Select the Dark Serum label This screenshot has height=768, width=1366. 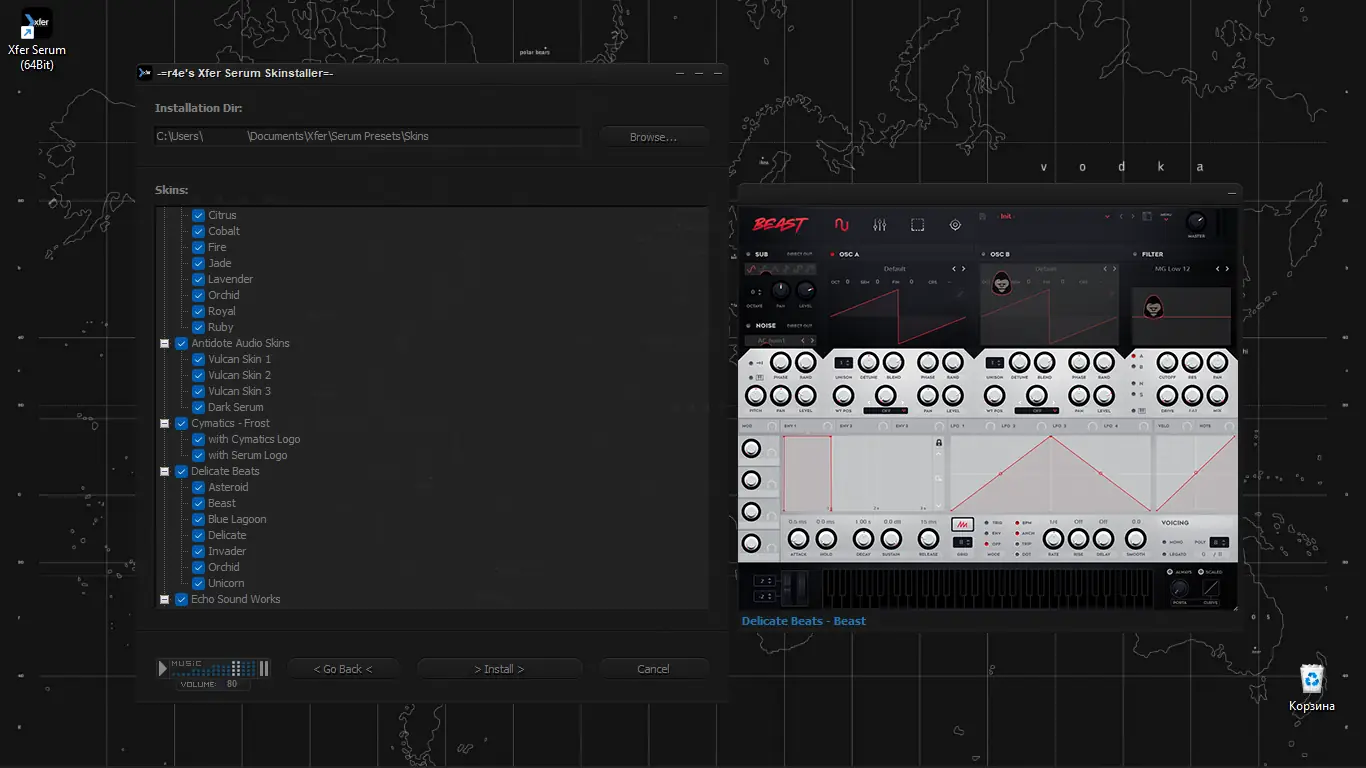coord(236,407)
